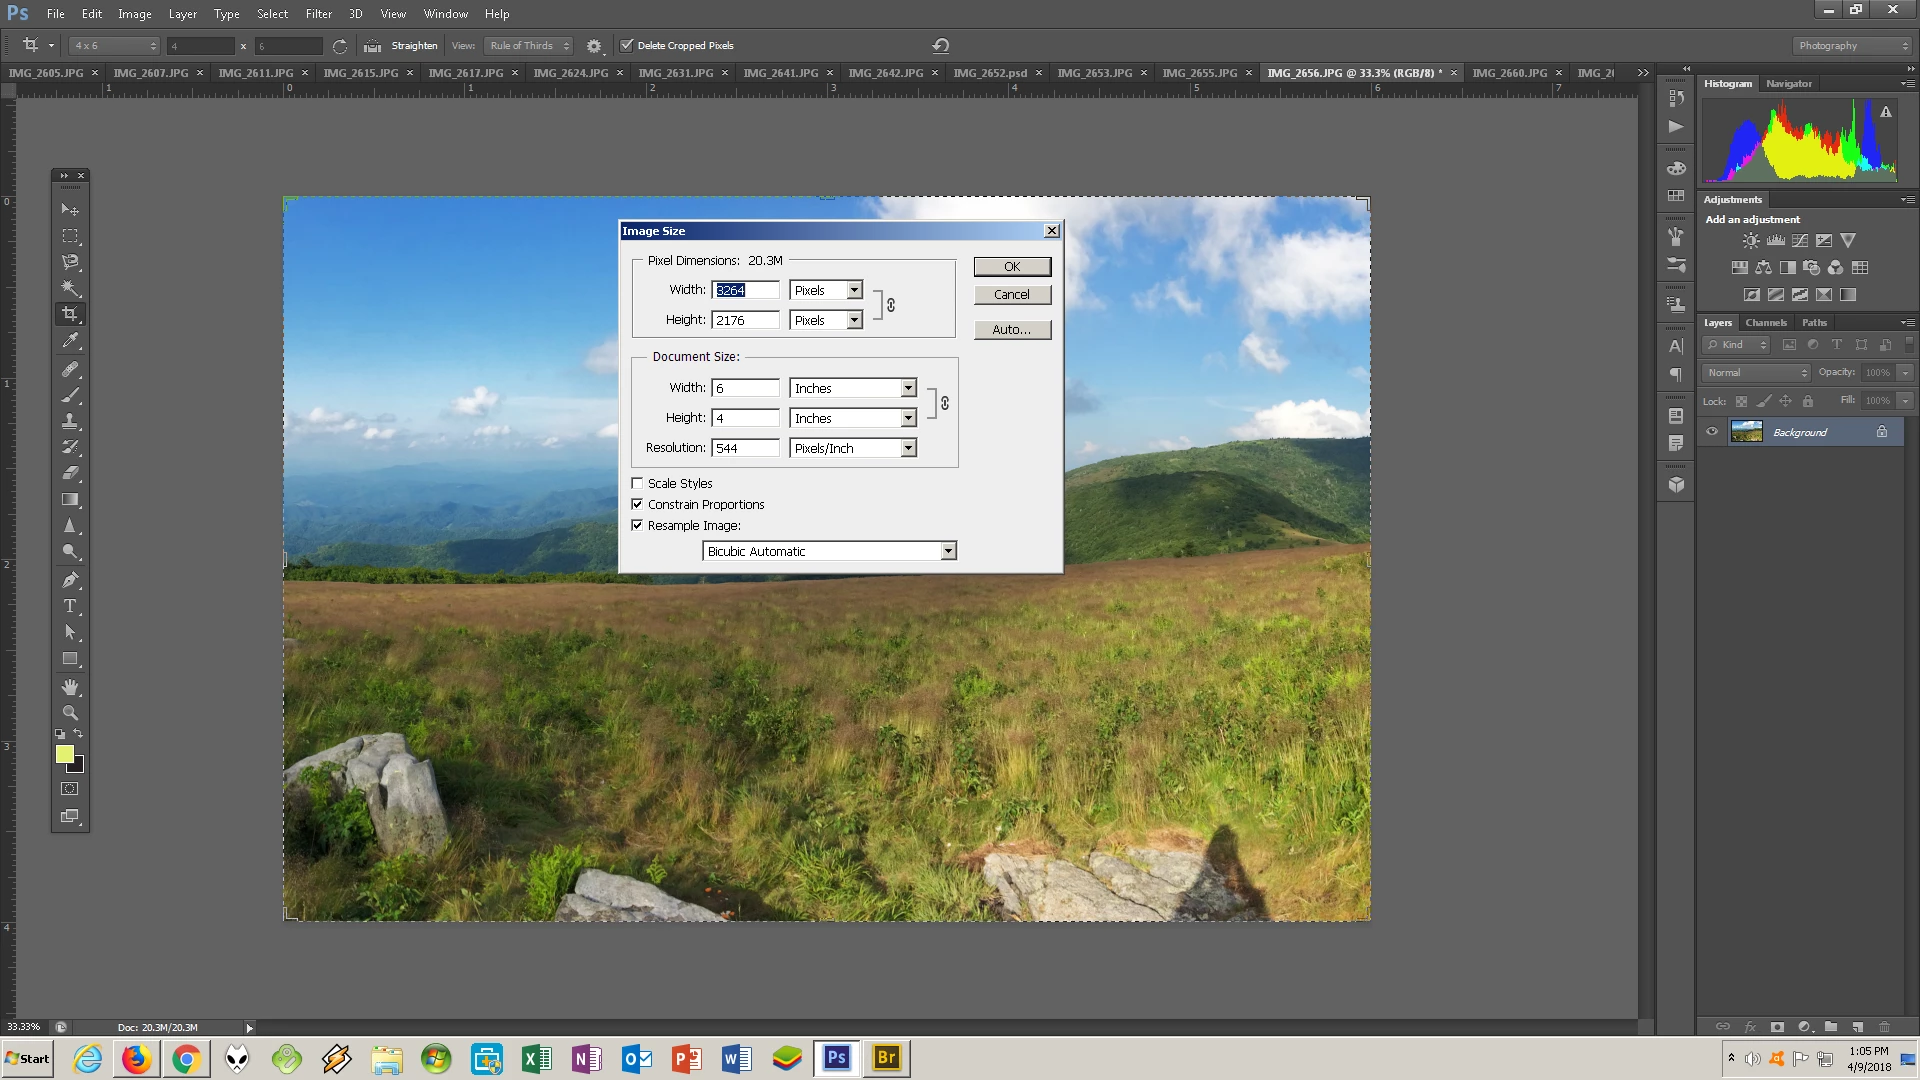The width and height of the screenshot is (1920, 1080).
Task: Select the Eyedropper tool
Action: coord(70,341)
